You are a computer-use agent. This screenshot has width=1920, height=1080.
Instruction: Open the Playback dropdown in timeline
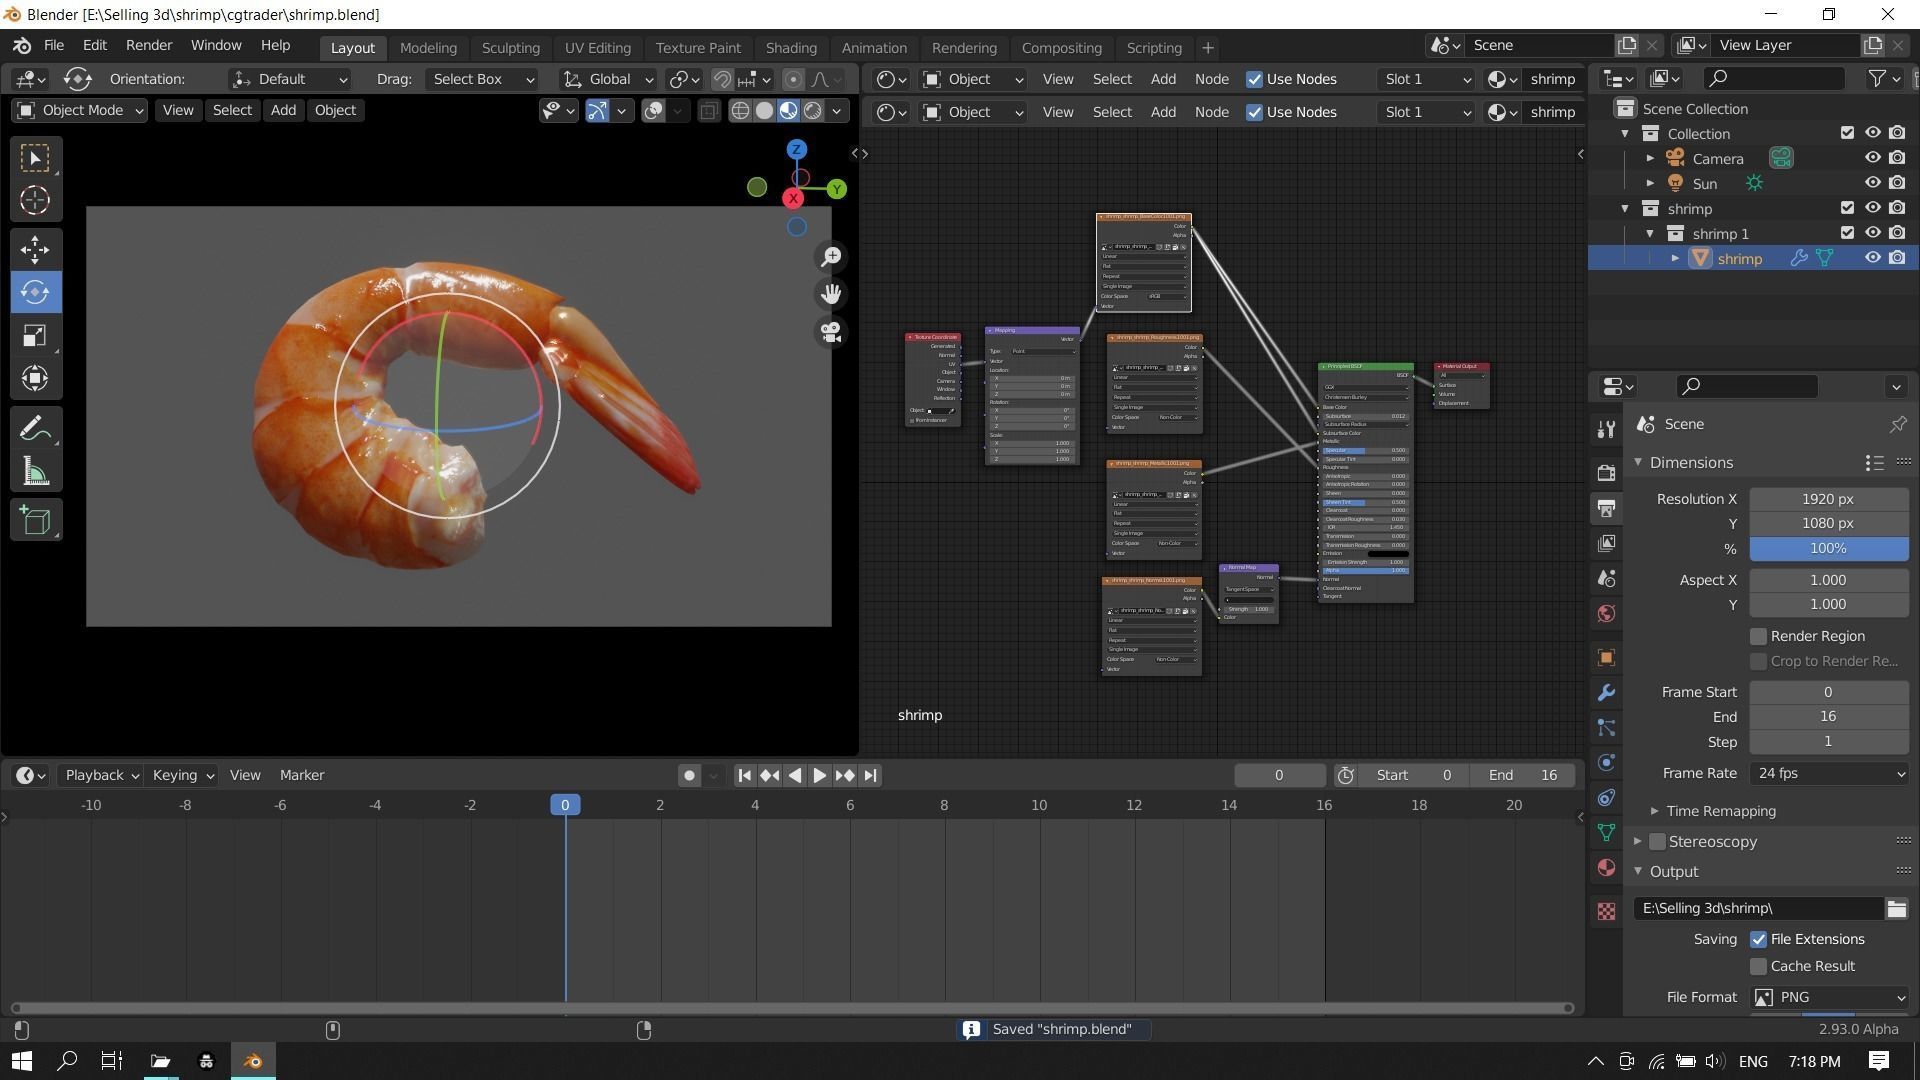coord(100,775)
